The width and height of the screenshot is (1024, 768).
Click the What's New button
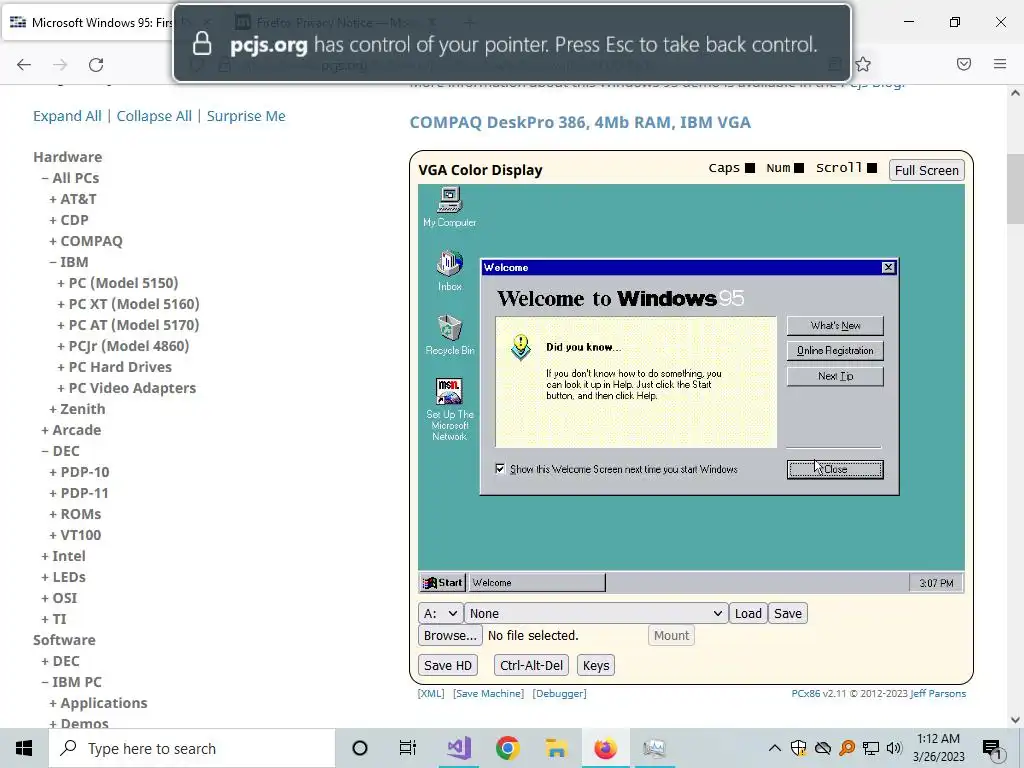(835, 325)
